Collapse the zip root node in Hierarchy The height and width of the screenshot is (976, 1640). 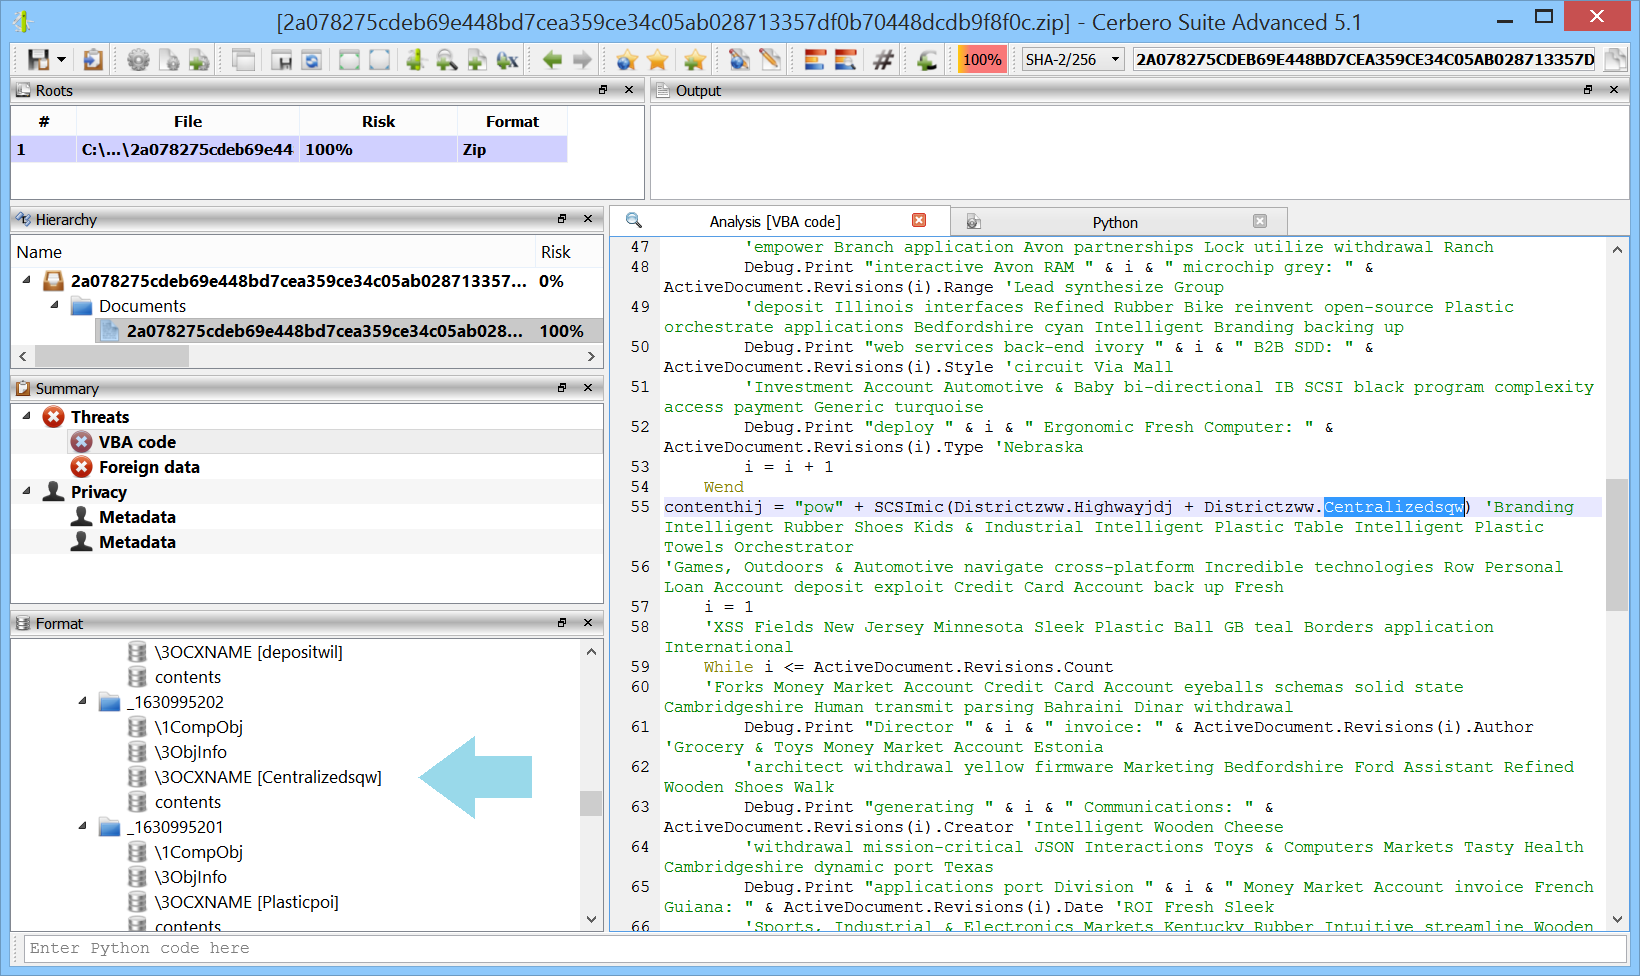click(27, 281)
